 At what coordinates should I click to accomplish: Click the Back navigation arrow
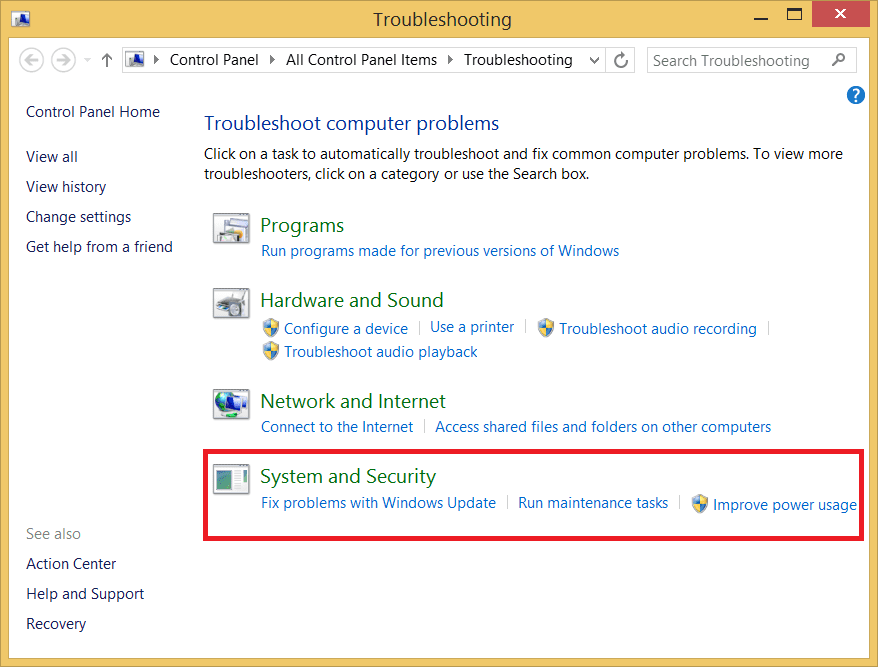tap(31, 60)
